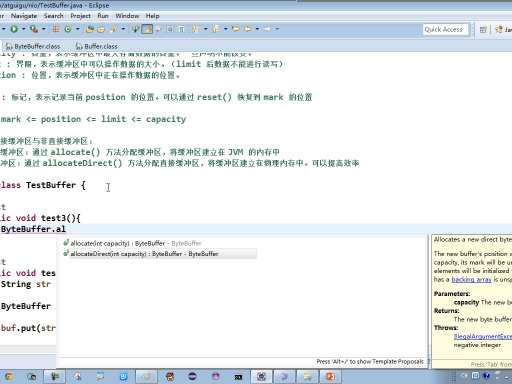Open the Search icon dropdown arrow

tap(123, 29)
